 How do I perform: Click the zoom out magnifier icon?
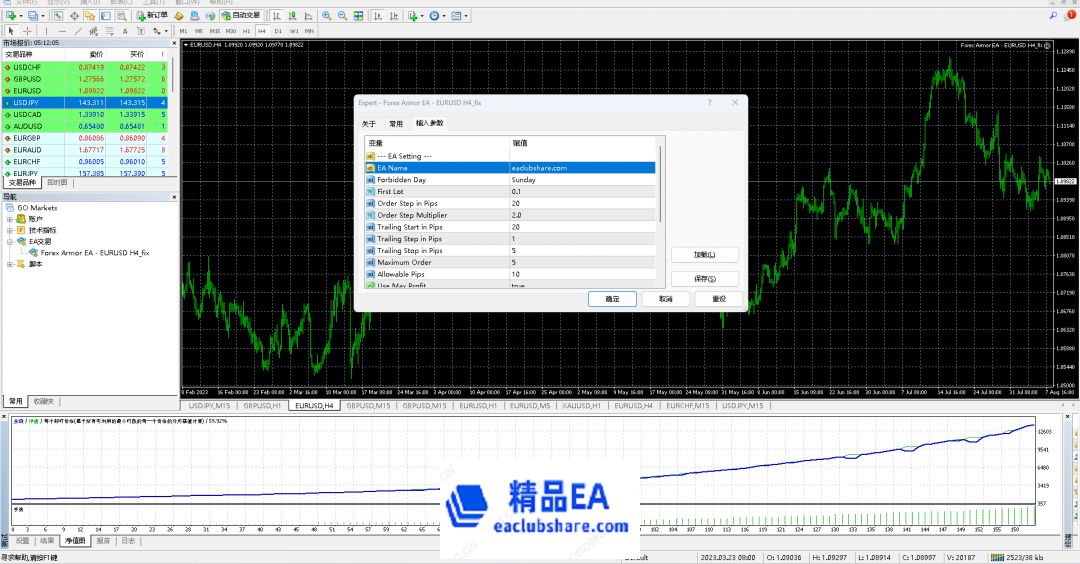point(342,16)
